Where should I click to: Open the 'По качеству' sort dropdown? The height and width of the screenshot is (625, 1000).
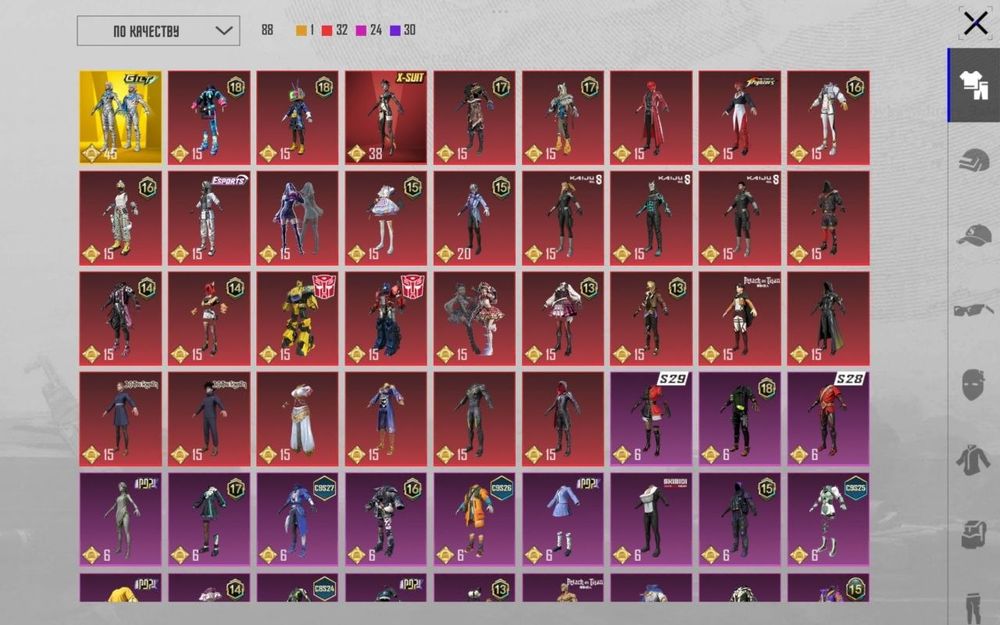click(158, 31)
